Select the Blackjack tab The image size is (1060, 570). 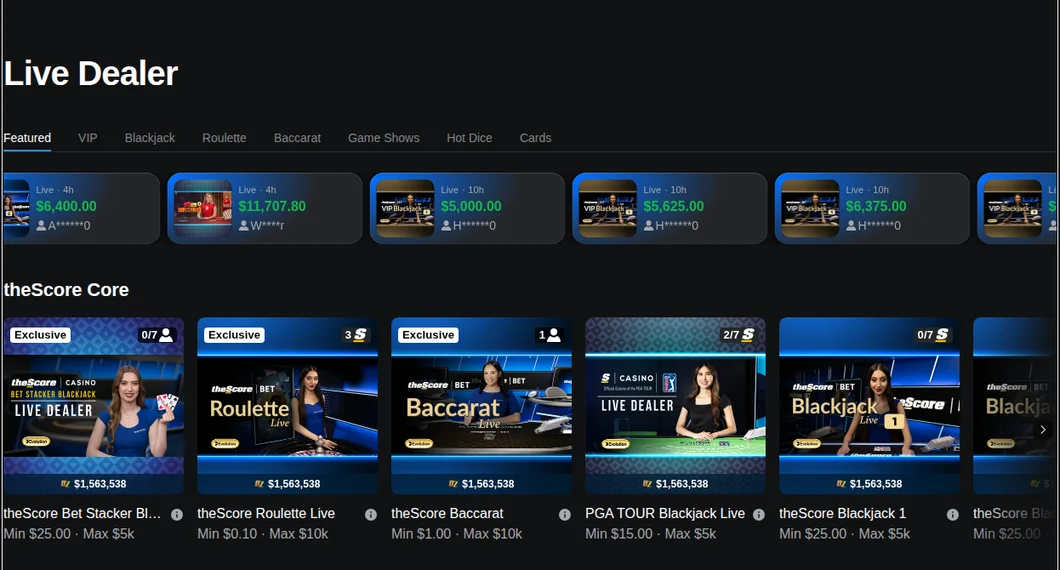[150, 138]
